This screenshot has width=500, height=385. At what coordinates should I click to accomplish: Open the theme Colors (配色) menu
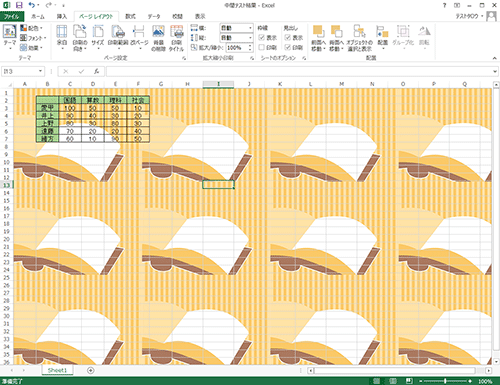coord(32,28)
